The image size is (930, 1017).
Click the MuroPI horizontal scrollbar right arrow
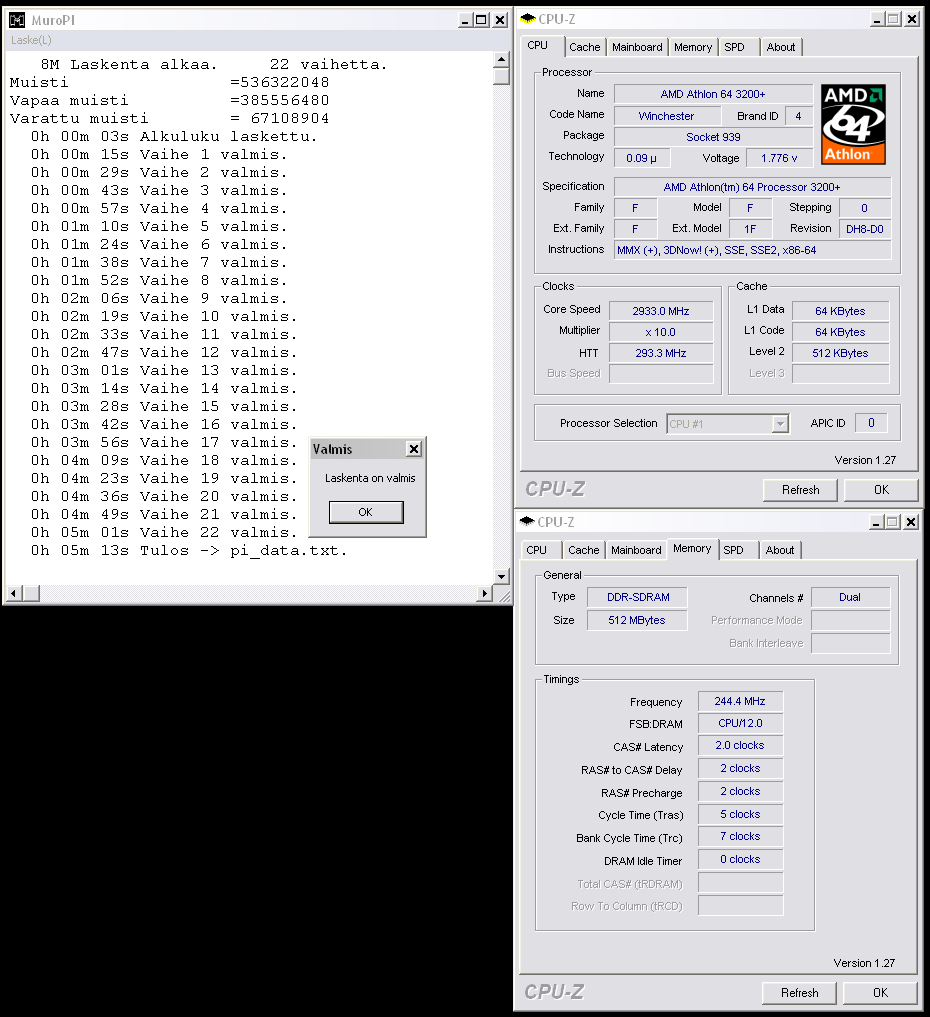[484, 593]
